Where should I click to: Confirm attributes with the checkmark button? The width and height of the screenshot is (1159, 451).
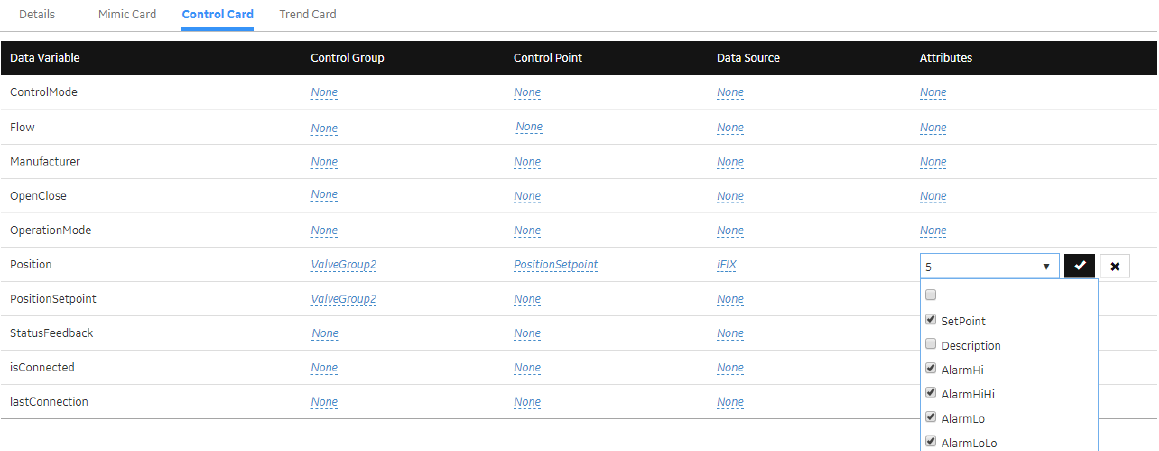click(1079, 266)
